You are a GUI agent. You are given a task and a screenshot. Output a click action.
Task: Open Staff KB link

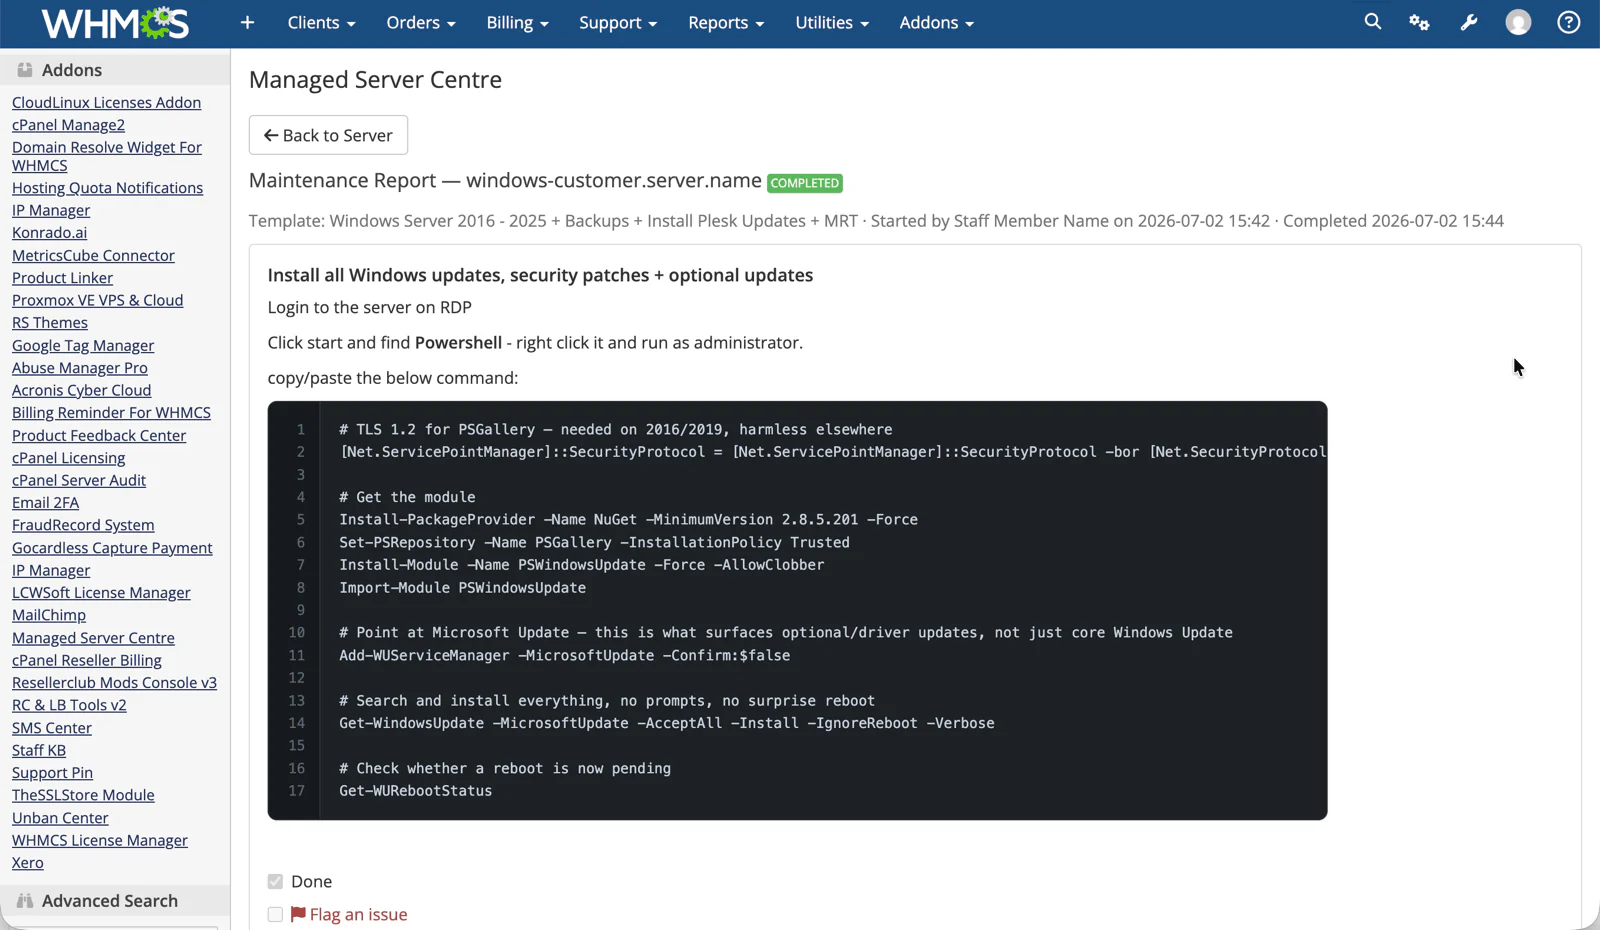[39, 751]
